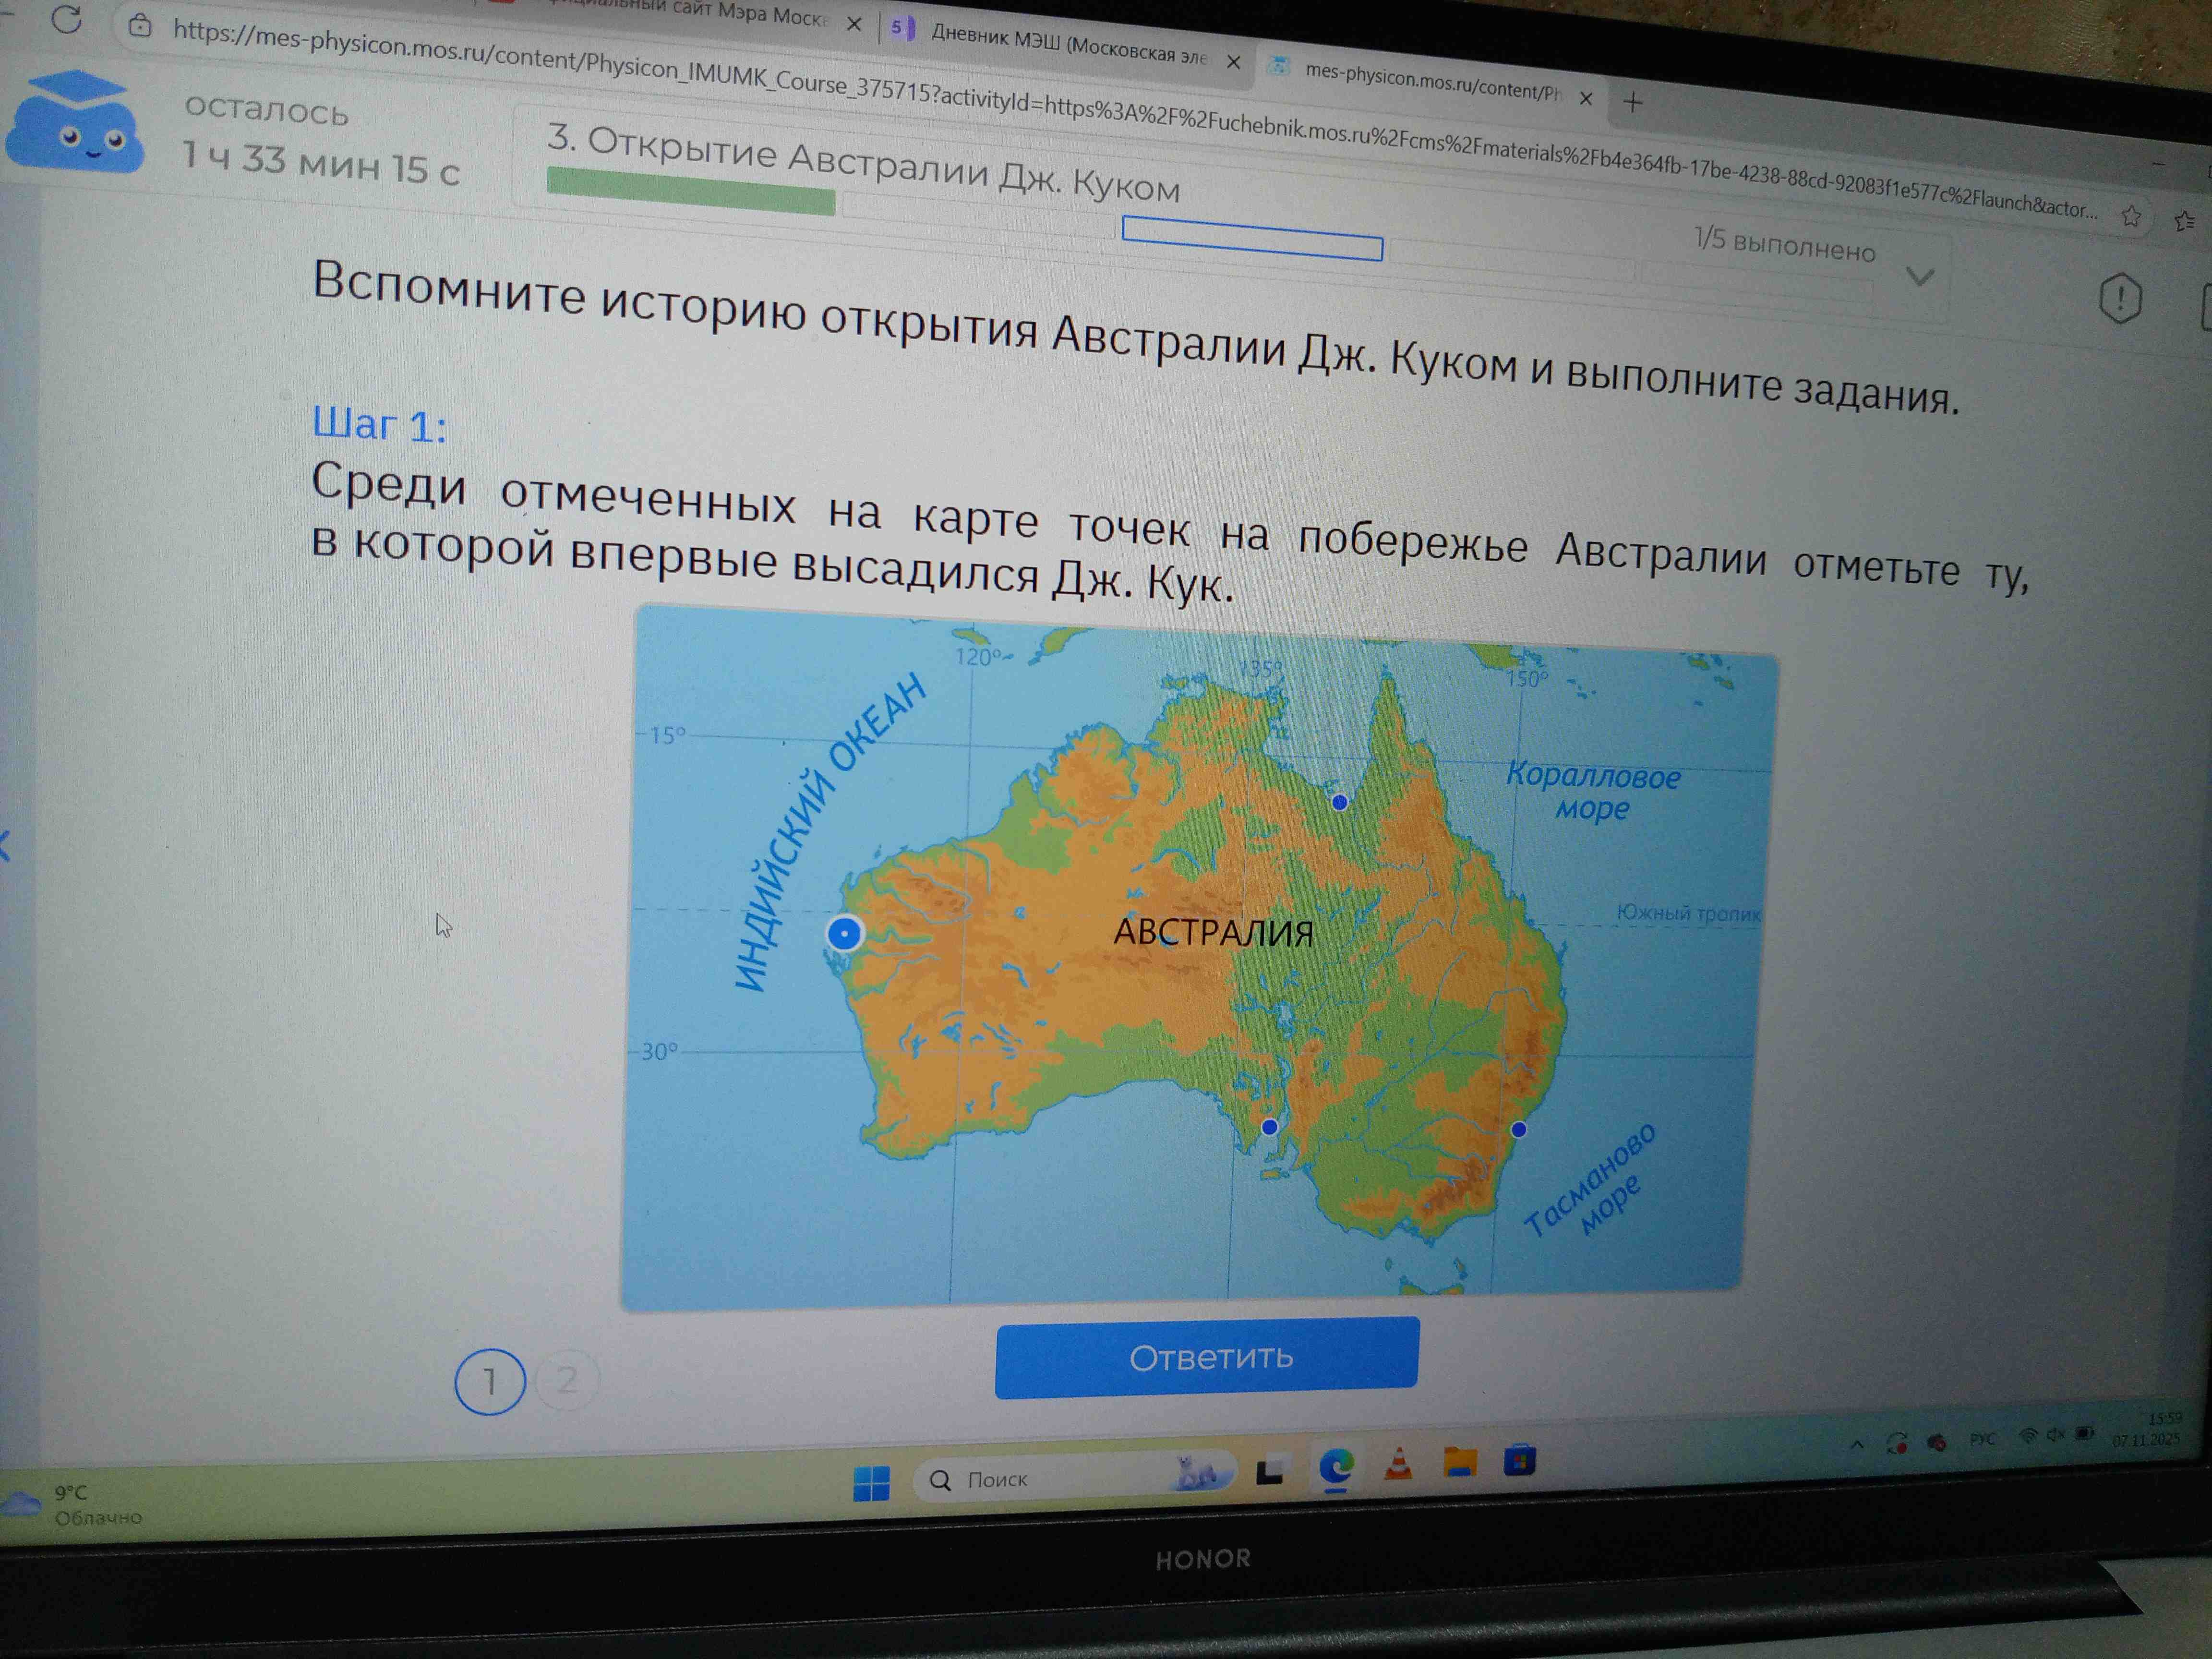2212x1659 pixels.
Task: Click the battery tray icon
Action: pos(2085,1432)
